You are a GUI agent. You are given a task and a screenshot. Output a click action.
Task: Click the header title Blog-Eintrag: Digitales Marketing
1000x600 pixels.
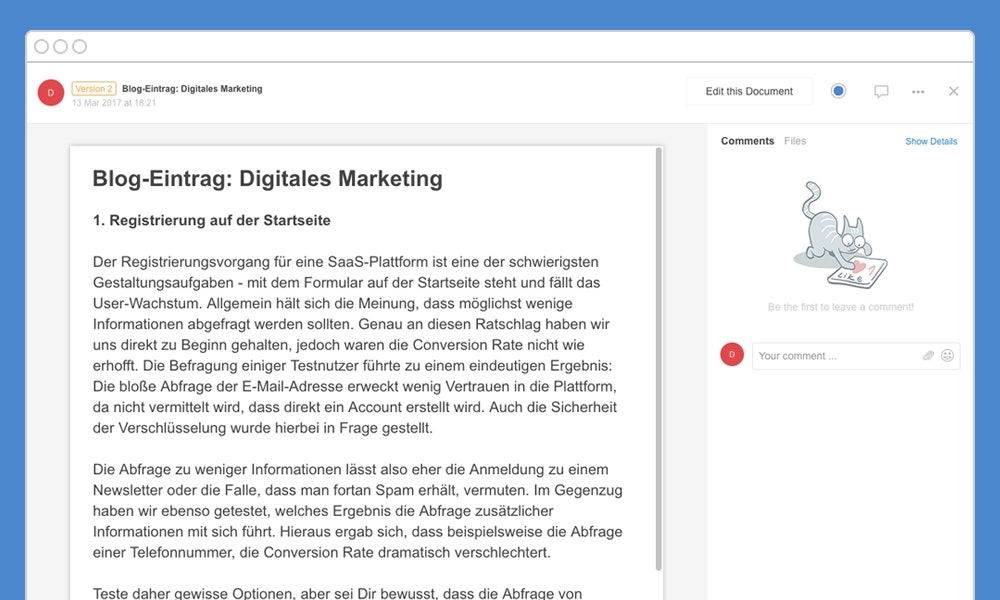coord(192,89)
